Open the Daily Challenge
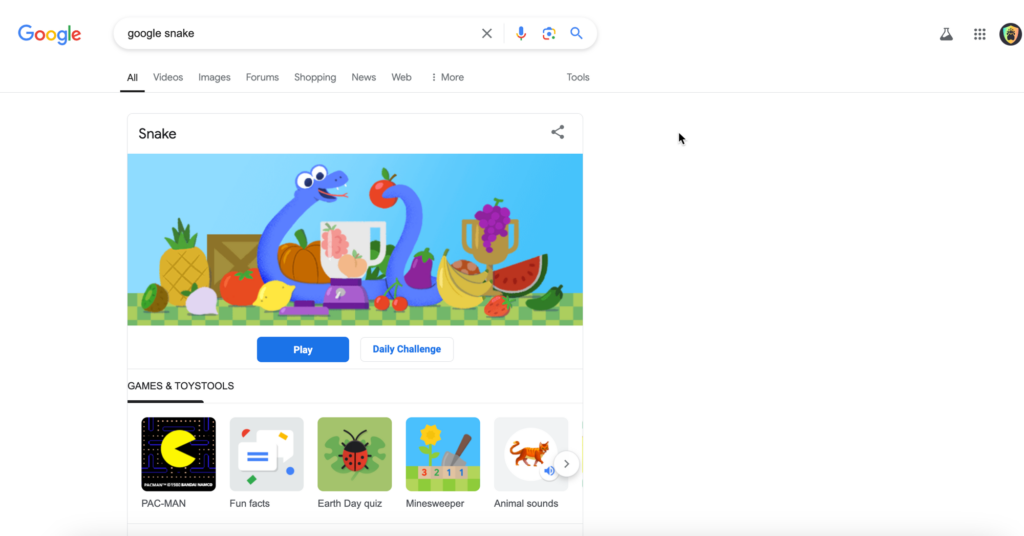Image resolution: width=1024 pixels, height=536 pixels. (x=407, y=349)
